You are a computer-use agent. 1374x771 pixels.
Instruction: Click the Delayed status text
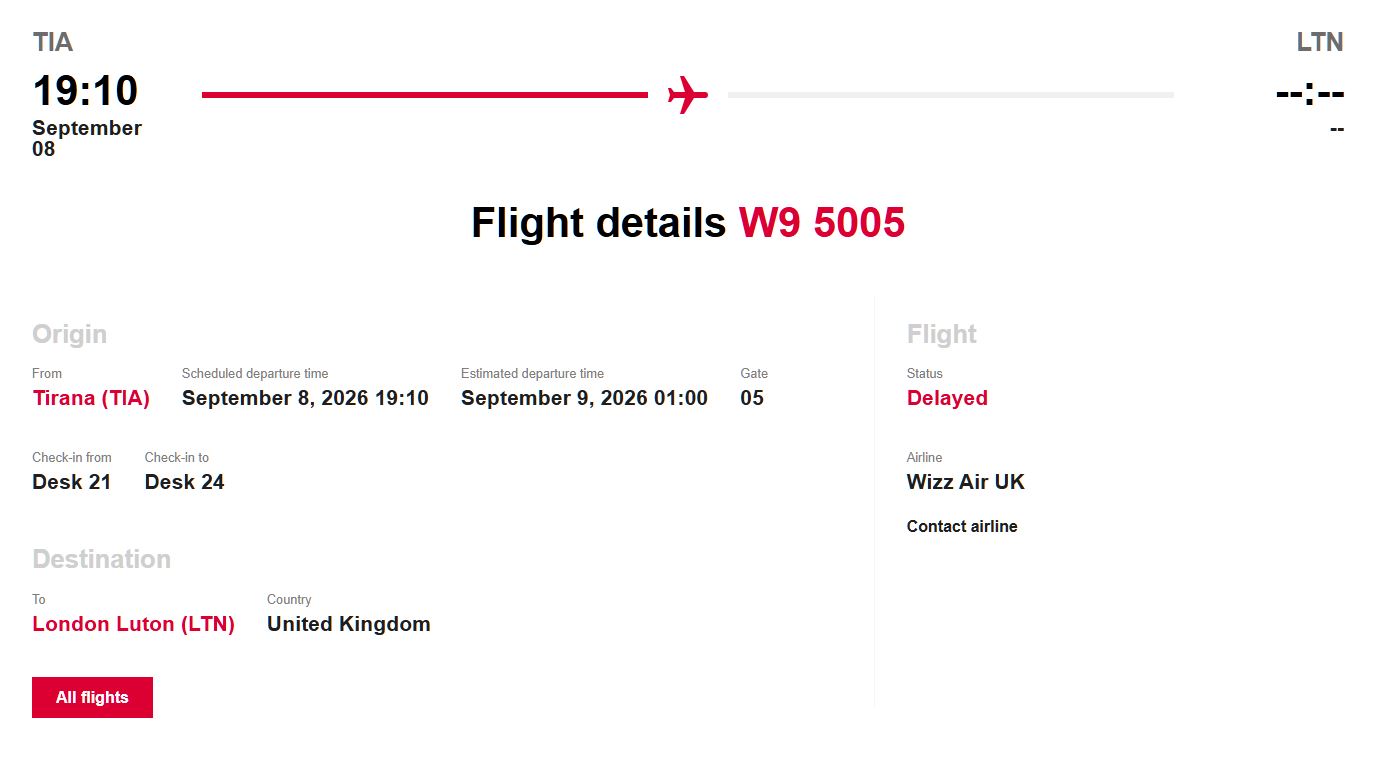point(947,398)
